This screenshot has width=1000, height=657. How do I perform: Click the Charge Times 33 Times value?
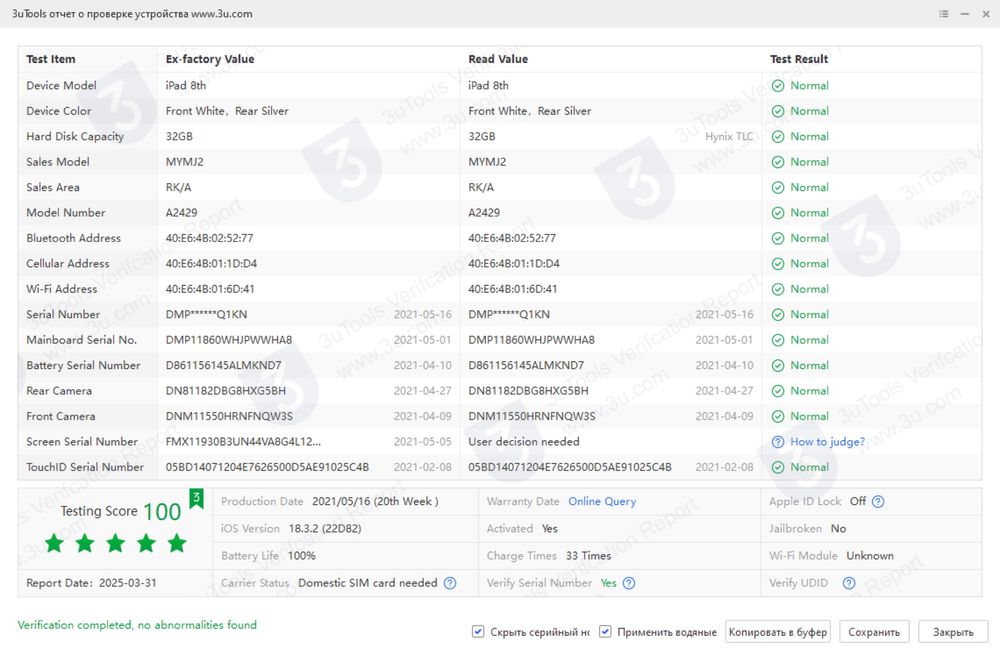click(x=588, y=556)
